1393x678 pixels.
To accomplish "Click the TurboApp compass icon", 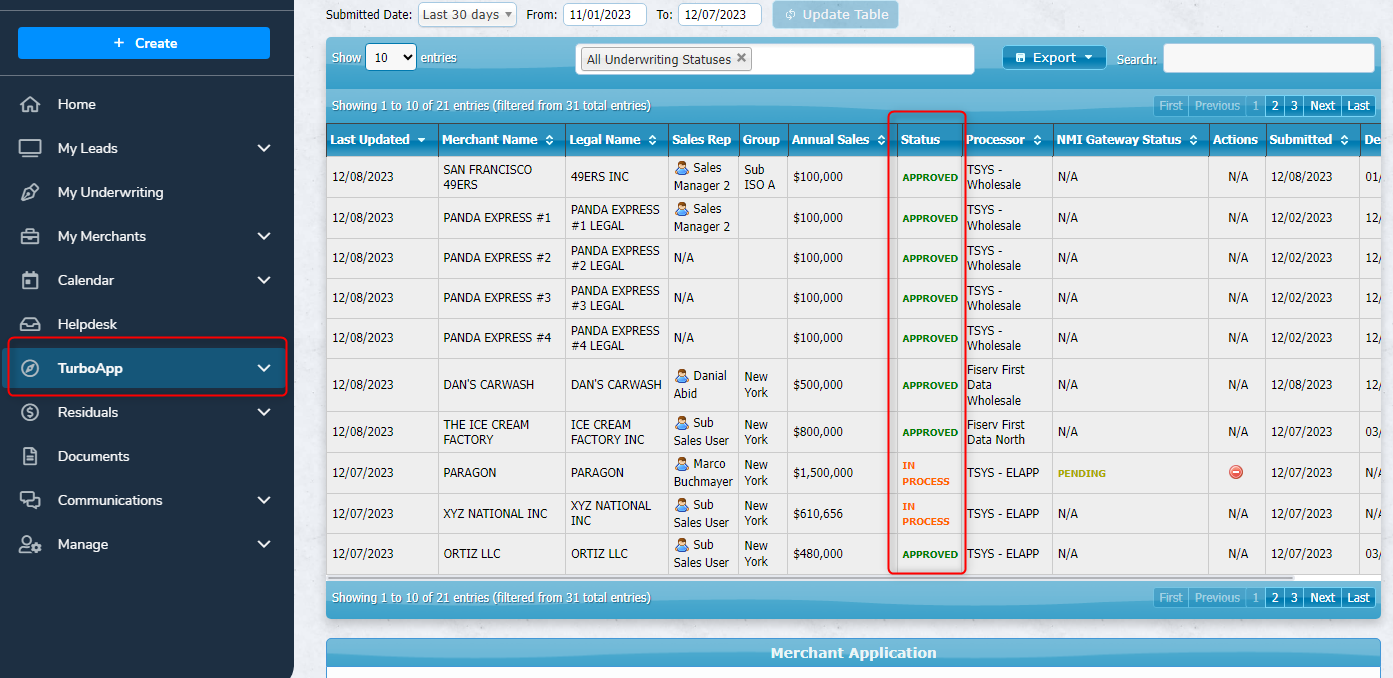I will (x=30, y=368).
